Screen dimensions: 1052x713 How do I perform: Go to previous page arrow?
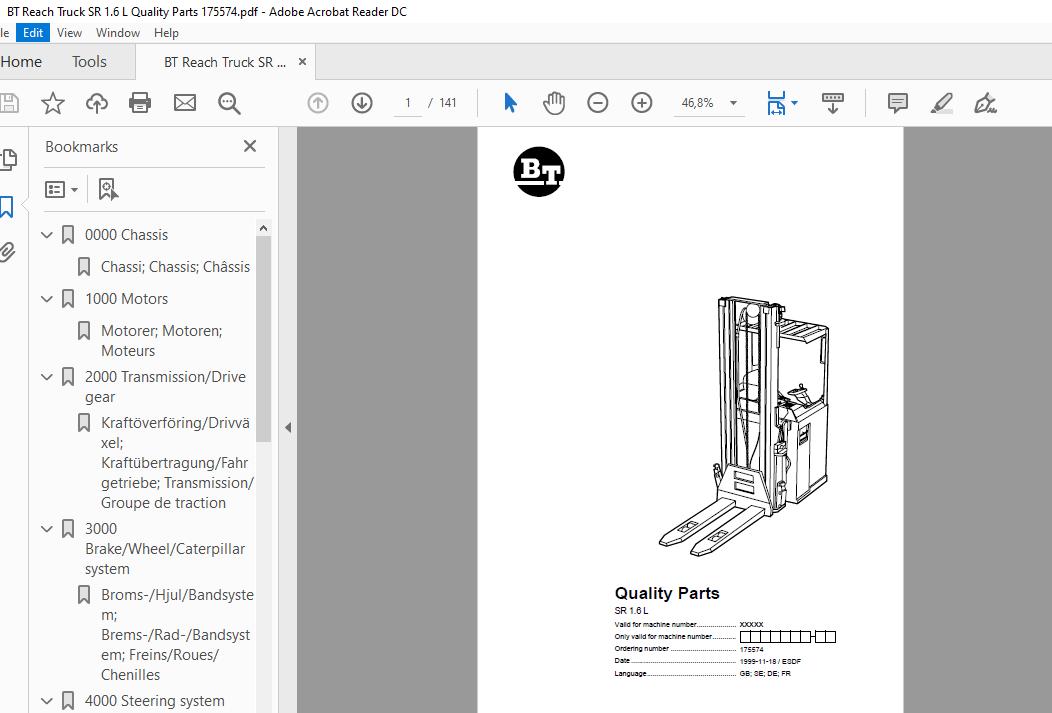pos(318,103)
